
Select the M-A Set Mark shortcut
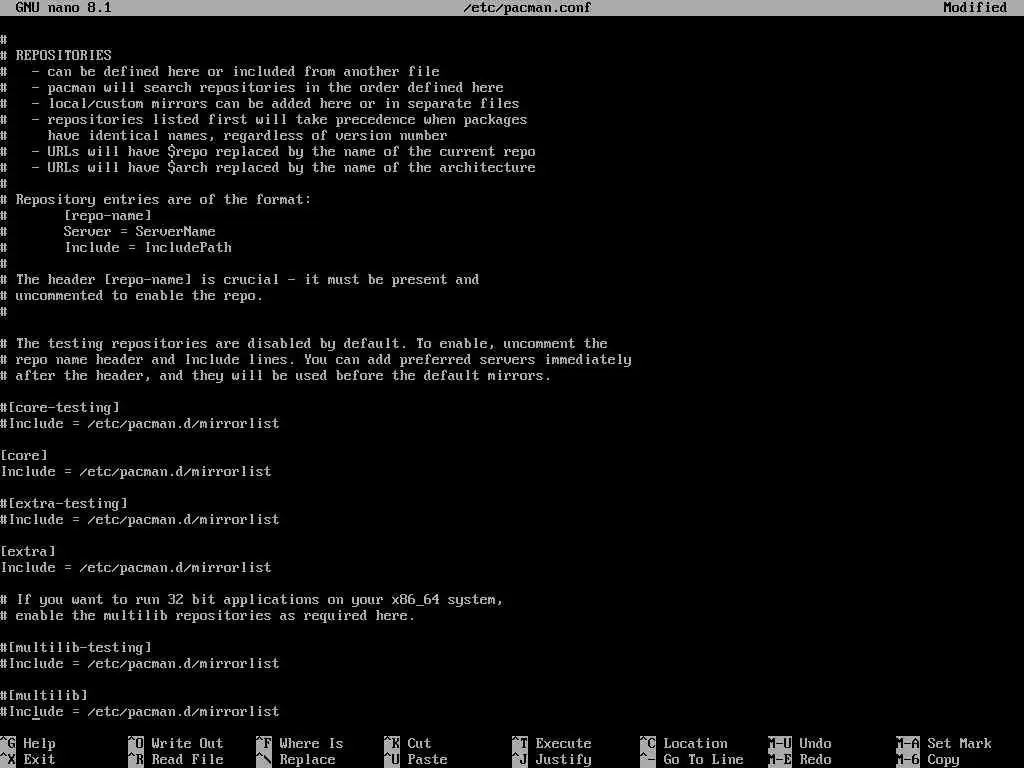pos(944,743)
